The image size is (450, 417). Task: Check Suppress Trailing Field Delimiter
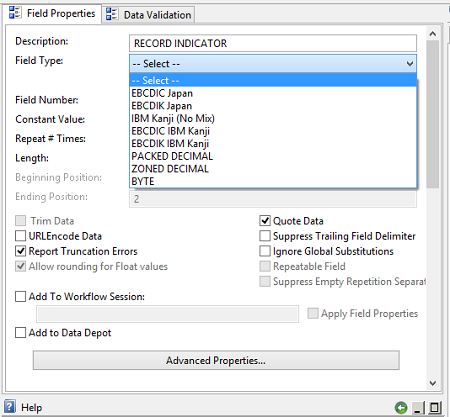pyautogui.click(x=265, y=236)
